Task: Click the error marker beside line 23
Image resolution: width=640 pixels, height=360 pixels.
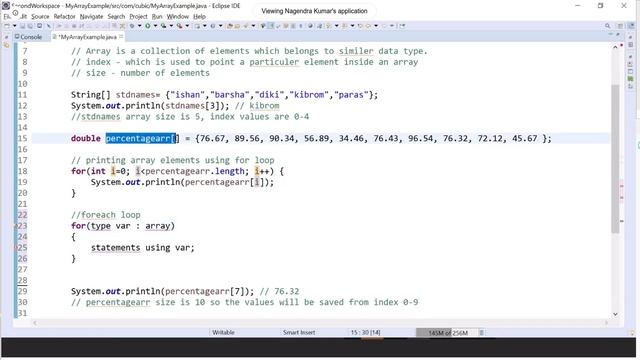Action: click(x=16, y=226)
